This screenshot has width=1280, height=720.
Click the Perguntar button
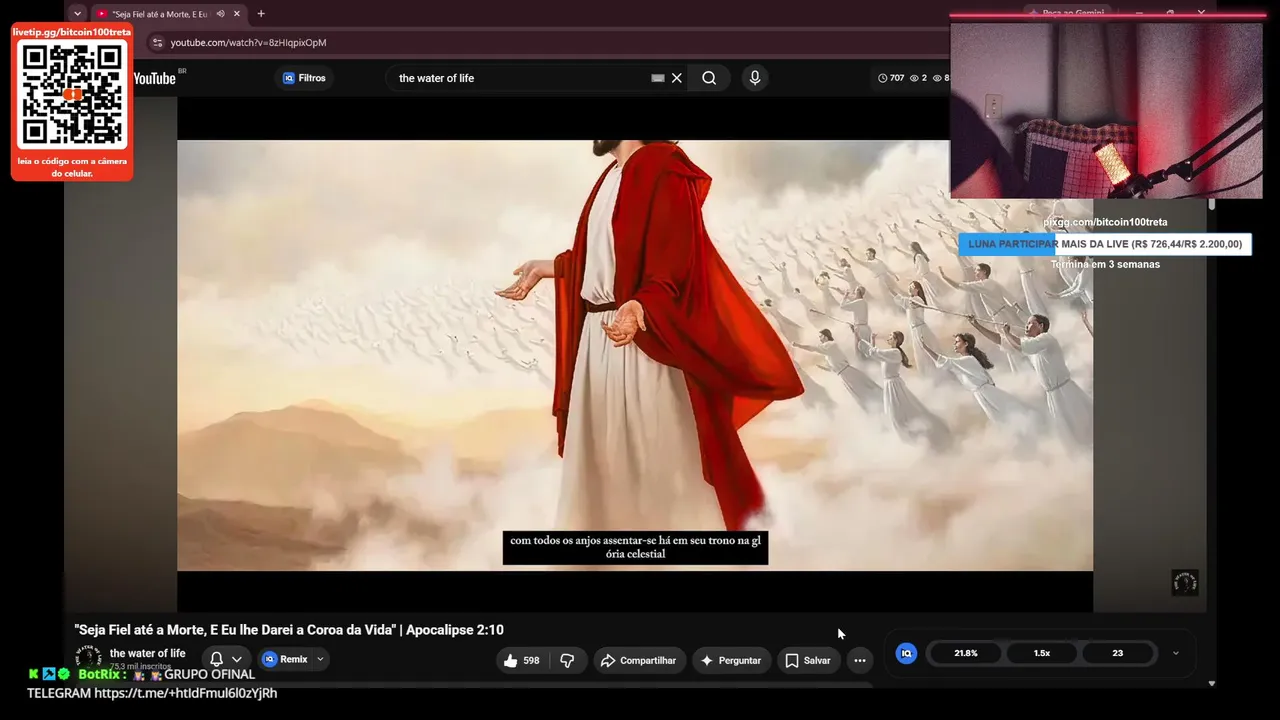731,661
